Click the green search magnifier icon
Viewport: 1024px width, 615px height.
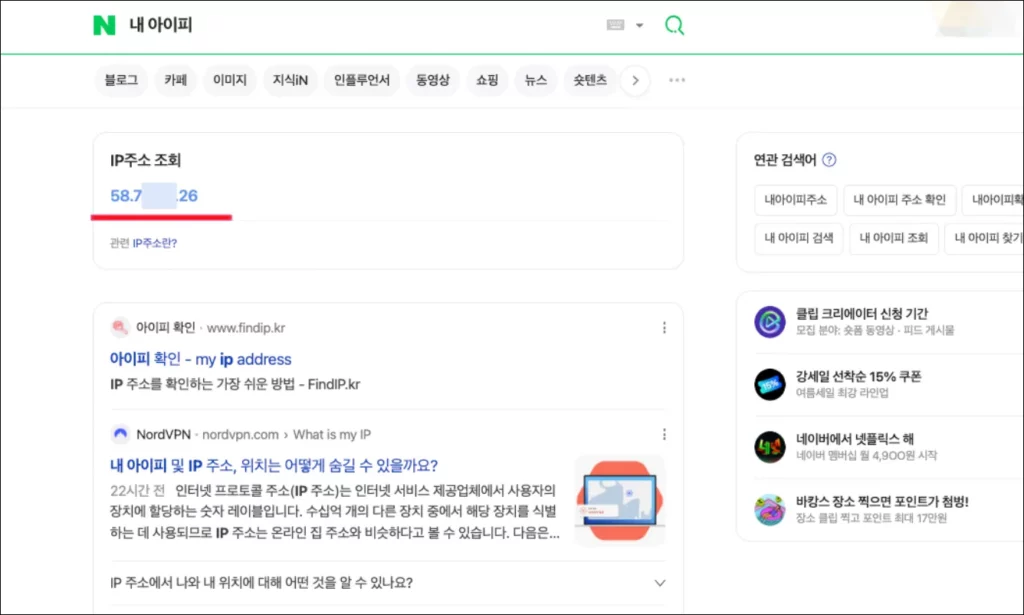[x=674, y=25]
